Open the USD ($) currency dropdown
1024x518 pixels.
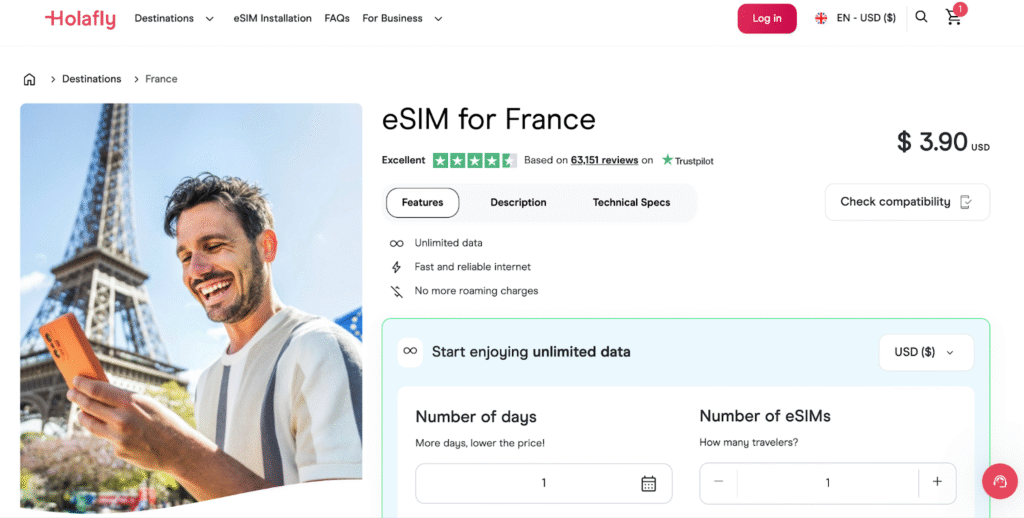click(925, 352)
